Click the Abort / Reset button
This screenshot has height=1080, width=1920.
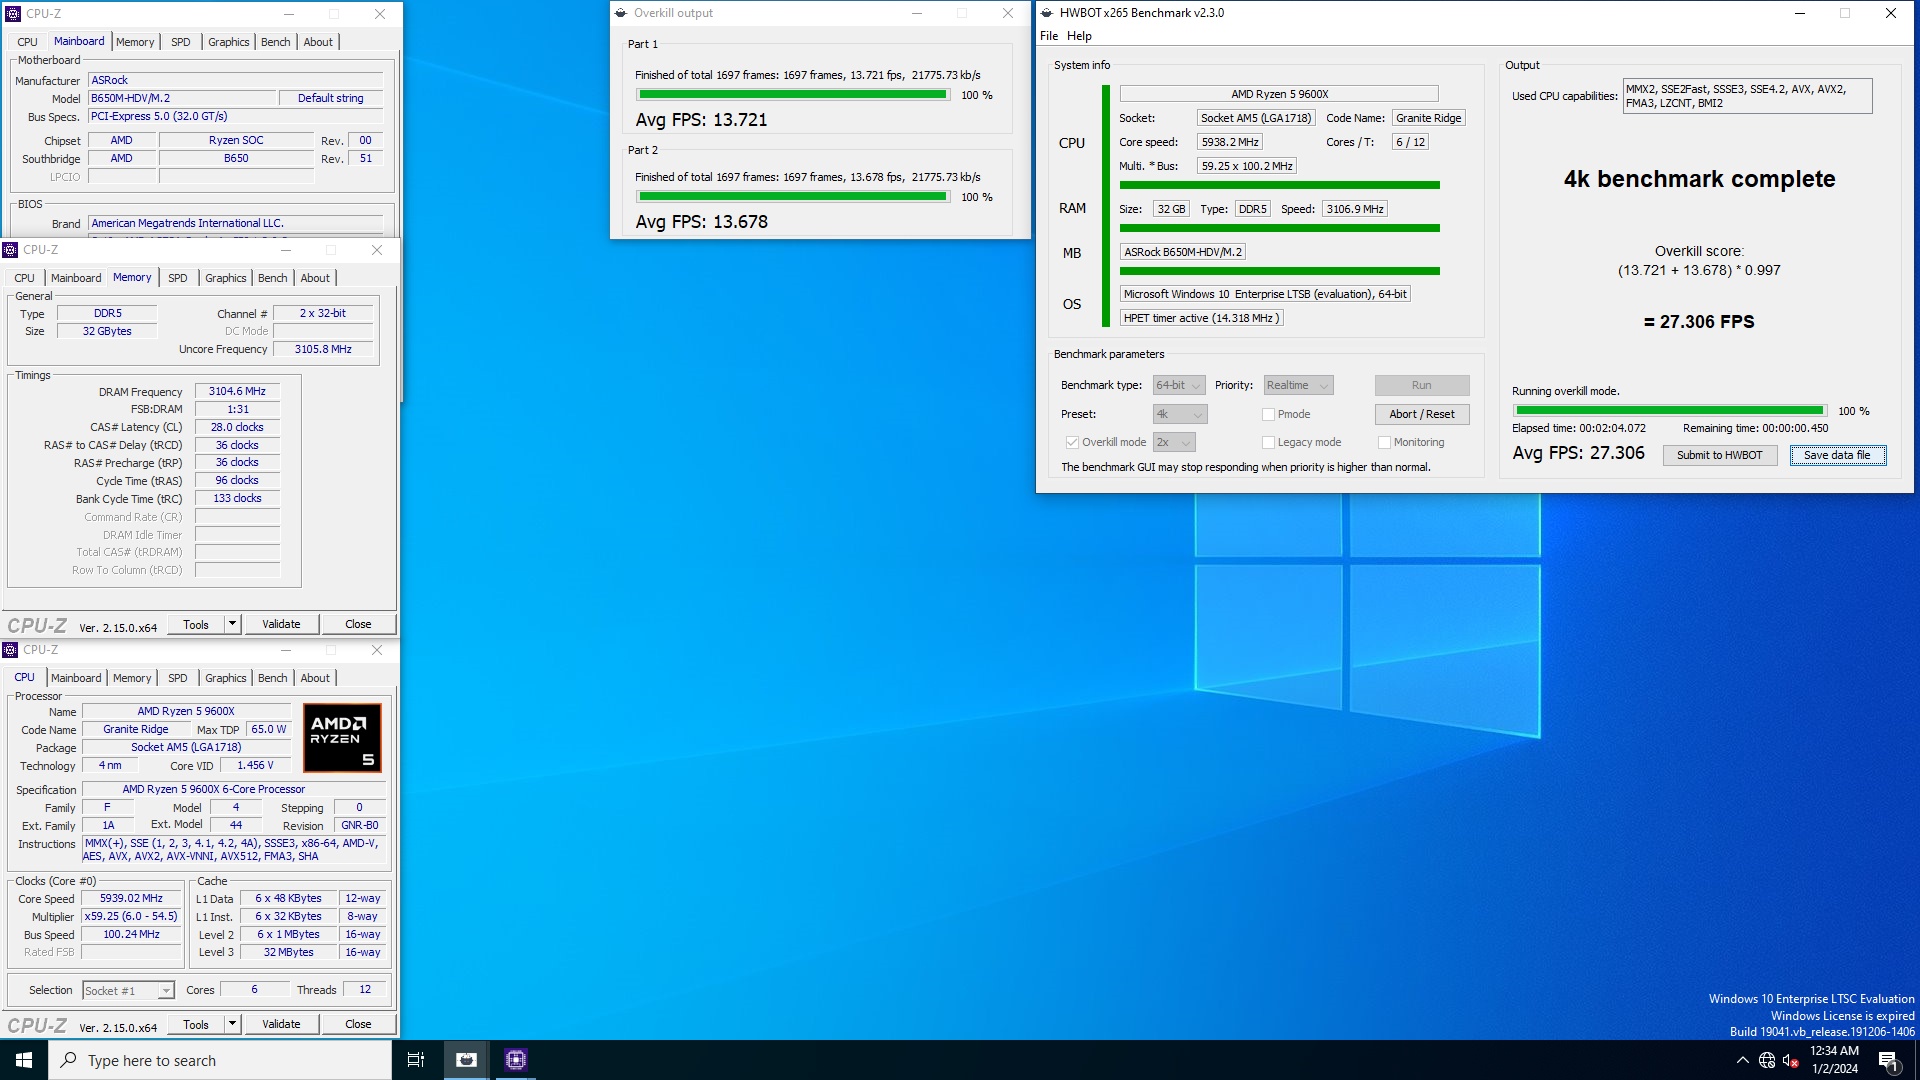1421,414
